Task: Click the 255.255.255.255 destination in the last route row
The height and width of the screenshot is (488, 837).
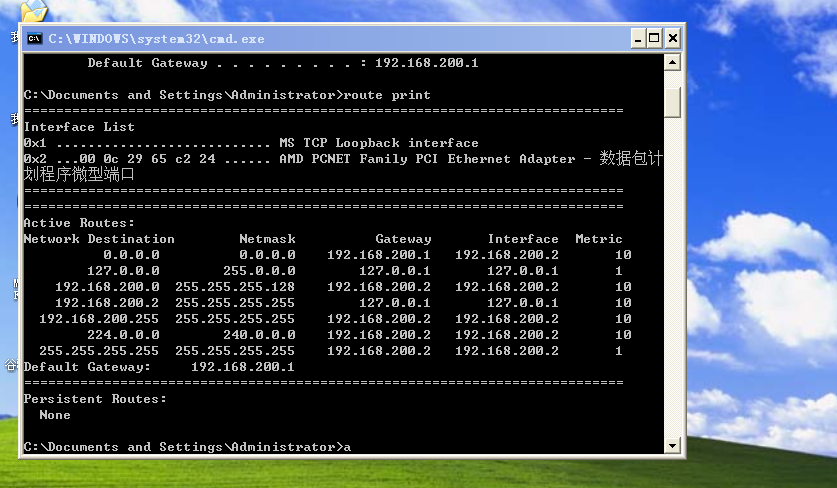Action: [x=99, y=351]
